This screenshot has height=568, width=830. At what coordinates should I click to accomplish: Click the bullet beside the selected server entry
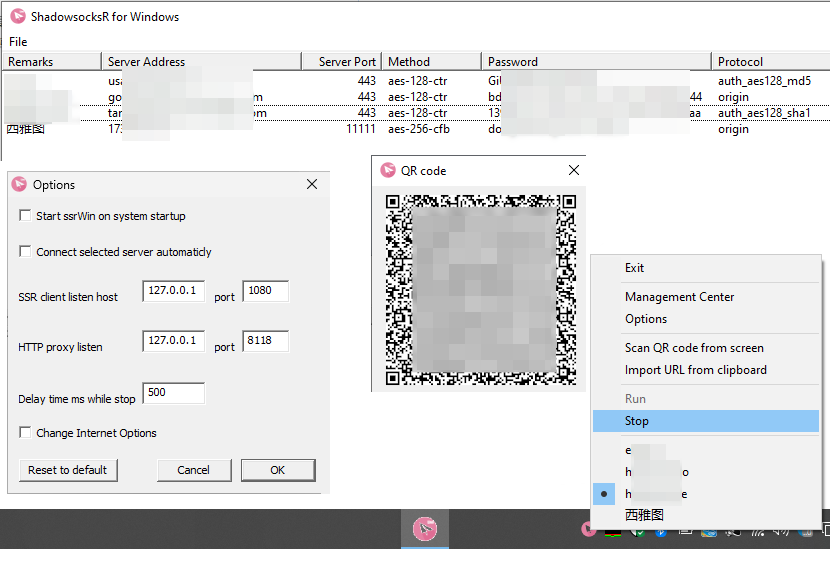coord(604,494)
